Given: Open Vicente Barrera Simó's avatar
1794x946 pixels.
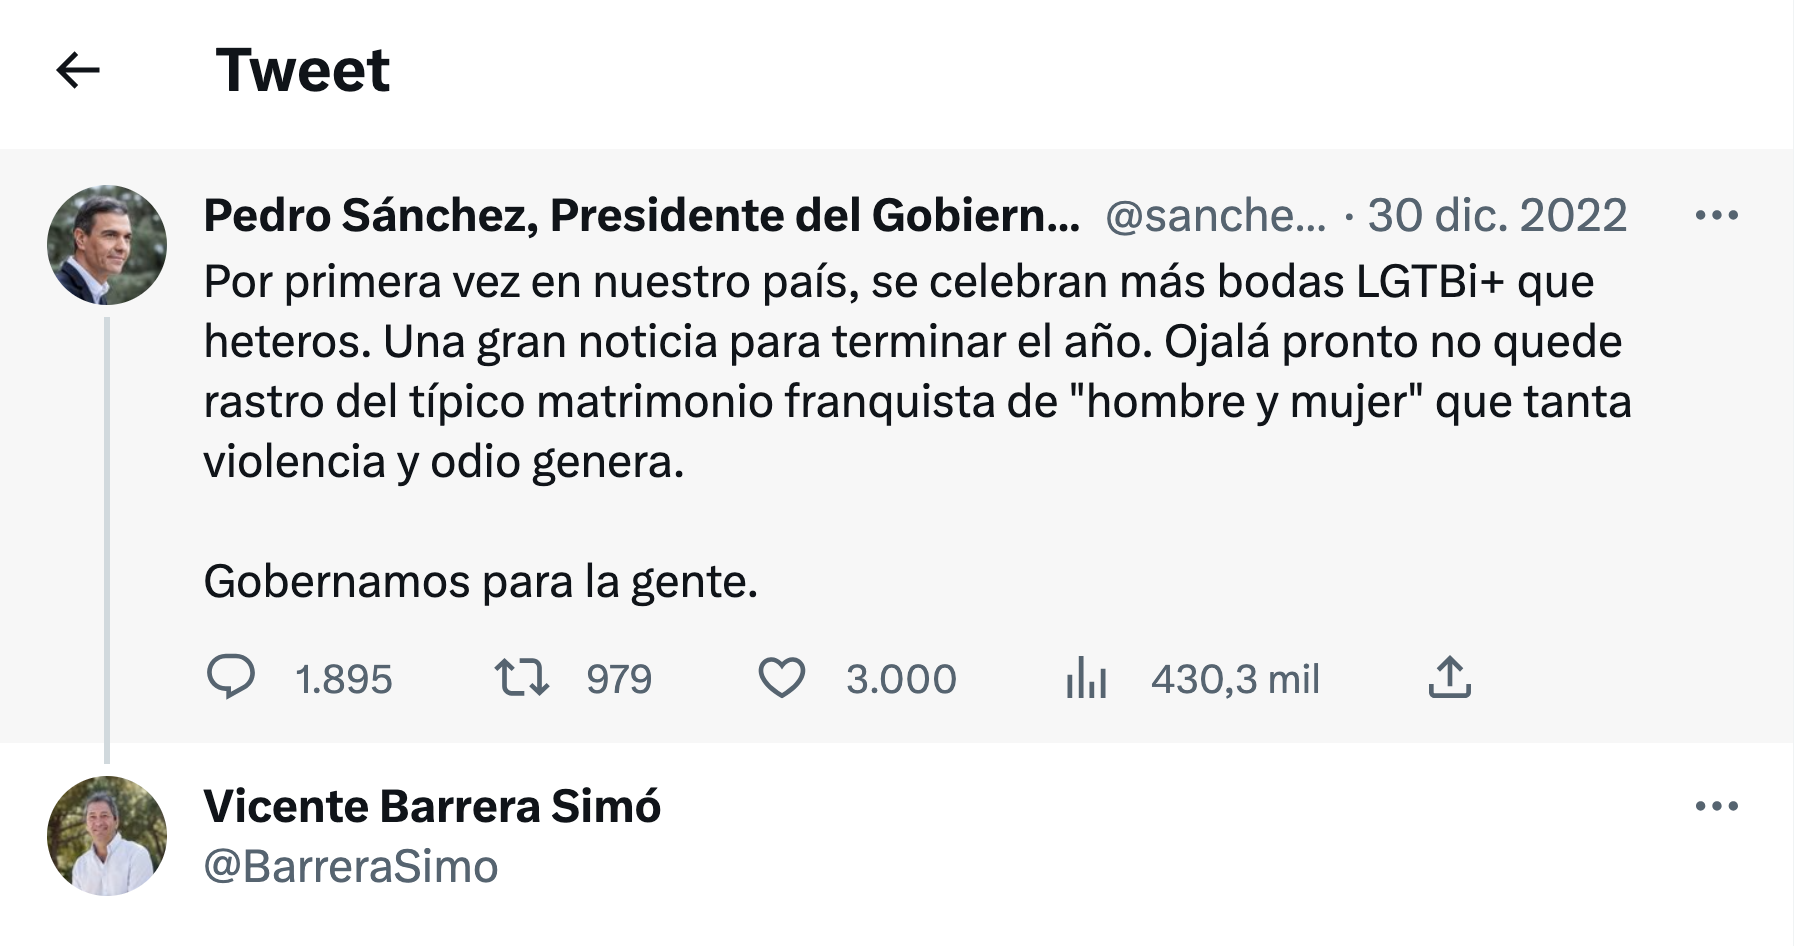Looking at the screenshot, I should 107,835.
